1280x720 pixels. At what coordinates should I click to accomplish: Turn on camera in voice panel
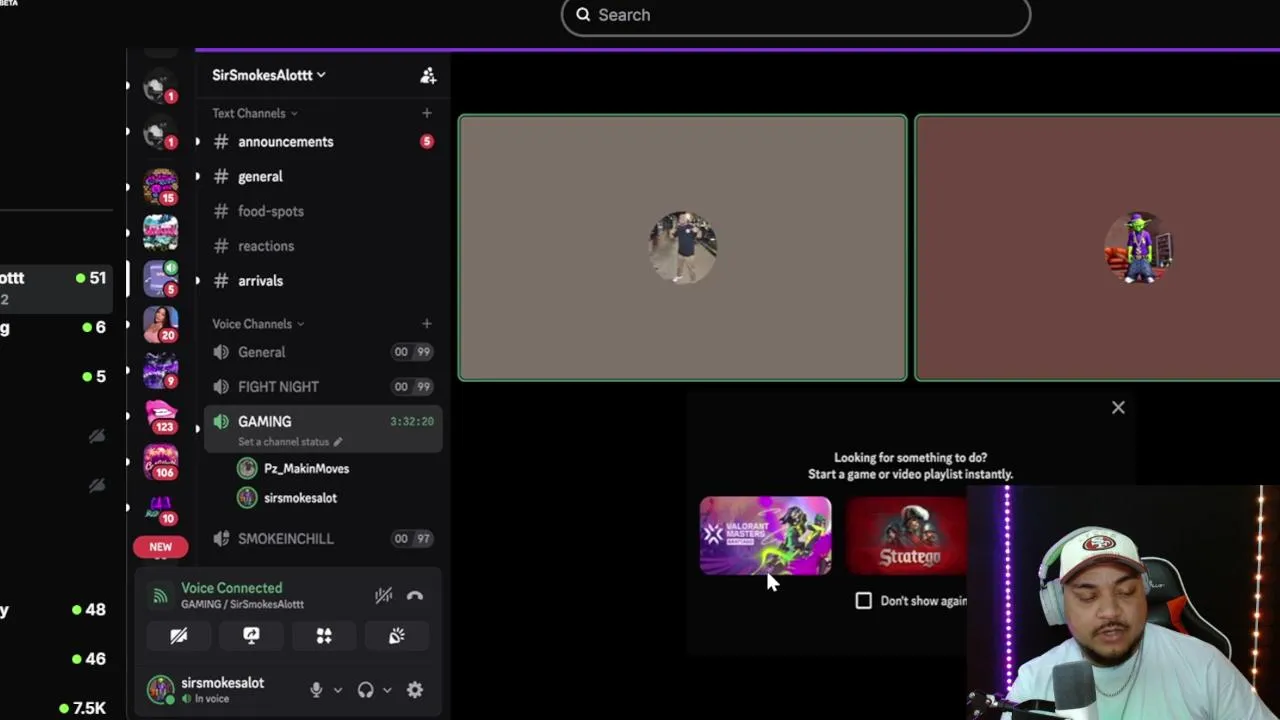point(179,636)
